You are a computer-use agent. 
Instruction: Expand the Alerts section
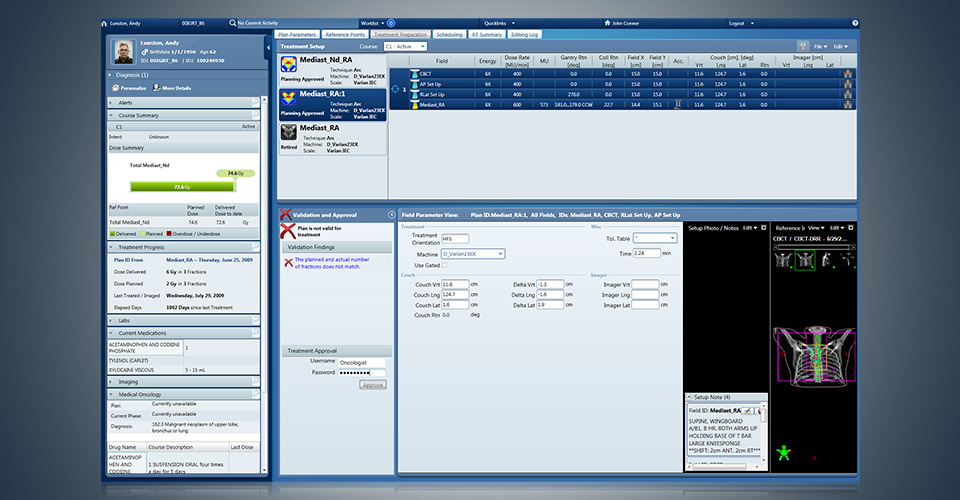click(111, 103)
